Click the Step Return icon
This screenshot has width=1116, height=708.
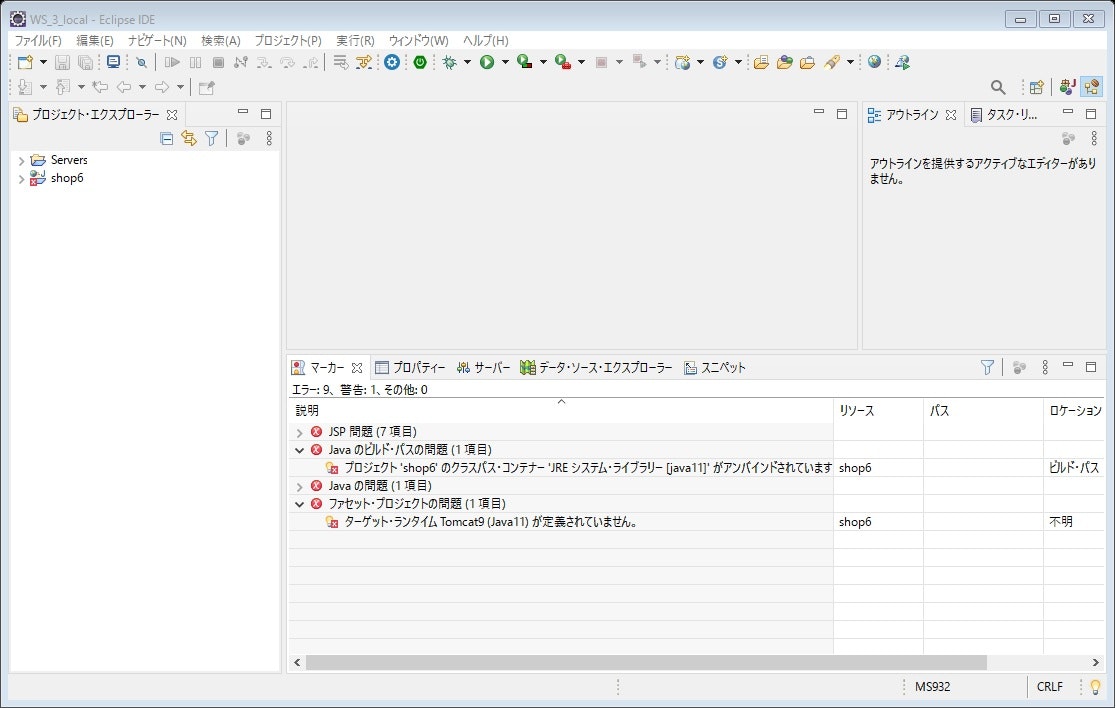pos(310,63)
